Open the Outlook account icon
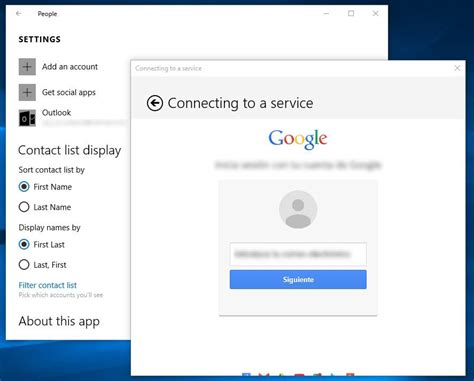The width and height of the screenshot is (474, 381). [x=27, y=118]
